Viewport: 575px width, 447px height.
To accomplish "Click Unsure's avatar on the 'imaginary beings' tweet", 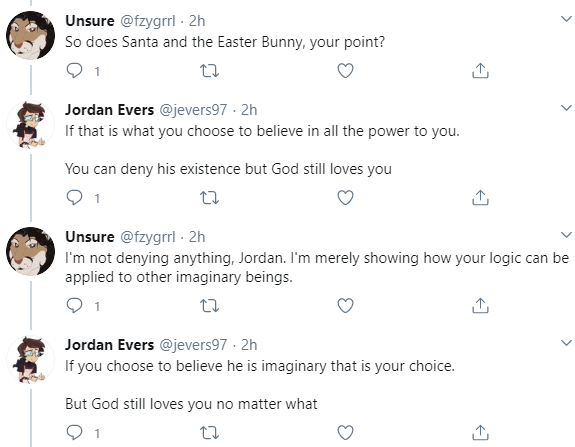I will [x=30, y=251].
